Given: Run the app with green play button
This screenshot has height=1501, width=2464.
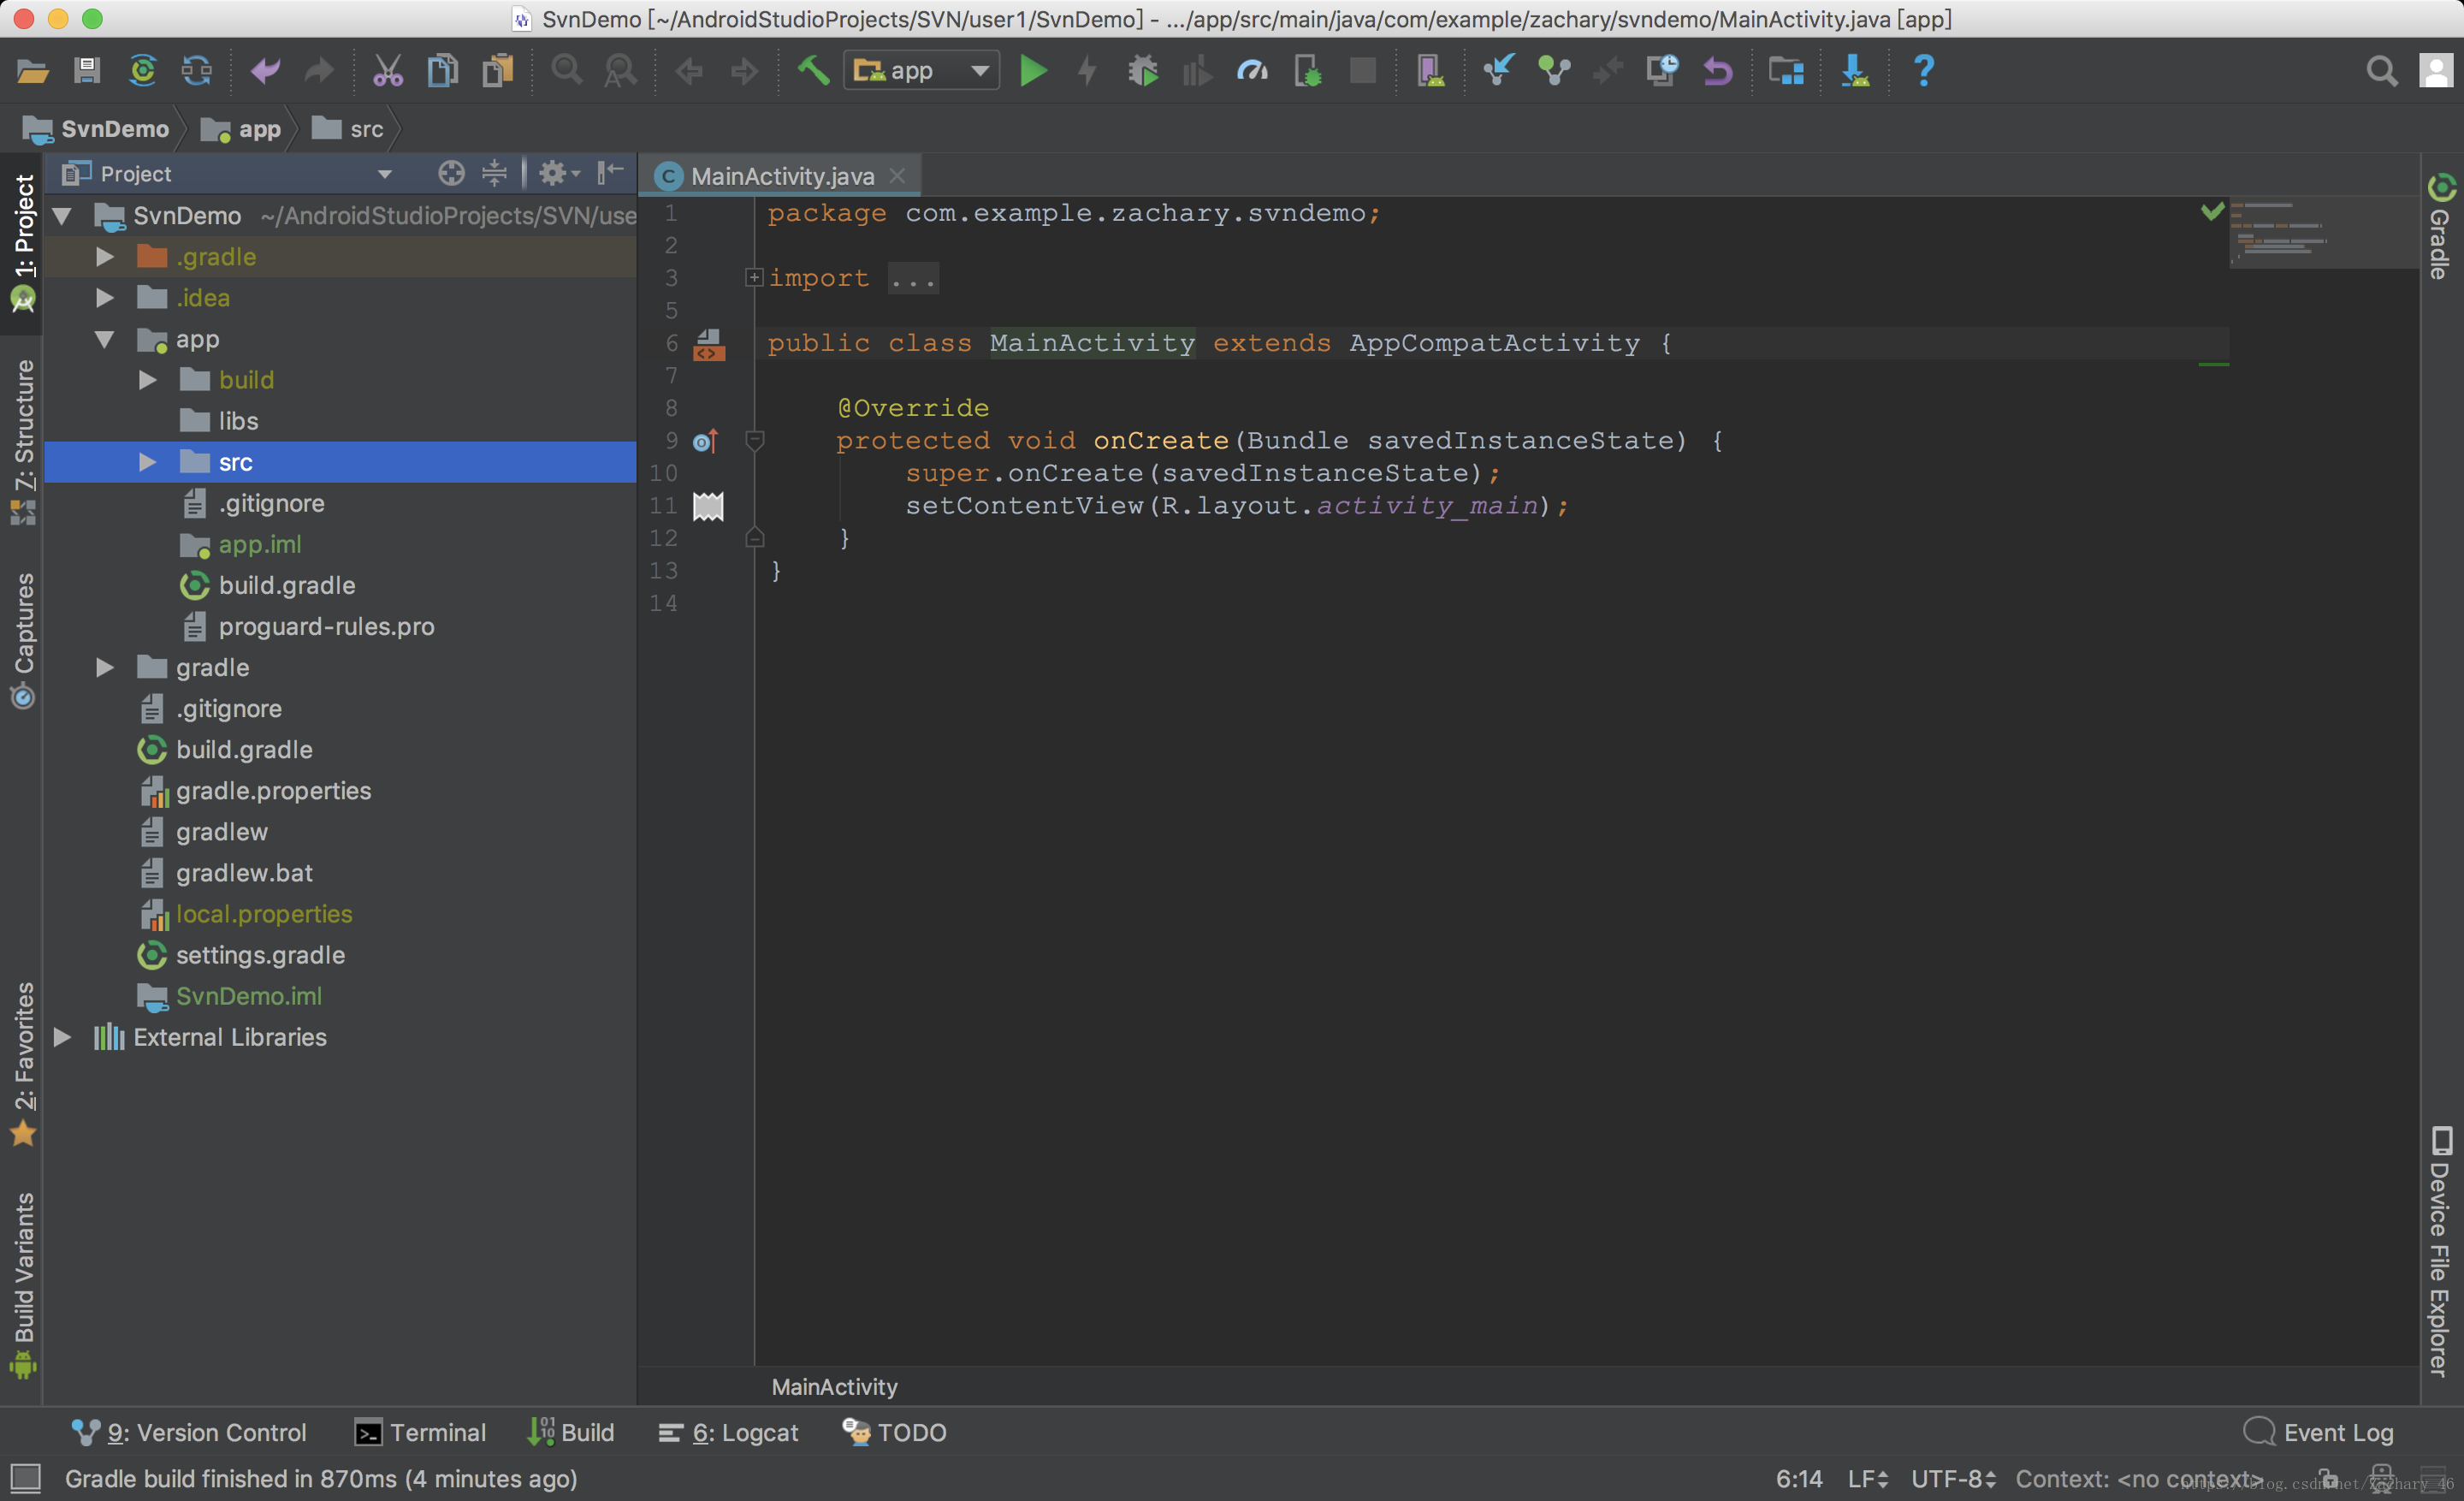Looking at the screenshot, I should click(x=1033, y=71).
